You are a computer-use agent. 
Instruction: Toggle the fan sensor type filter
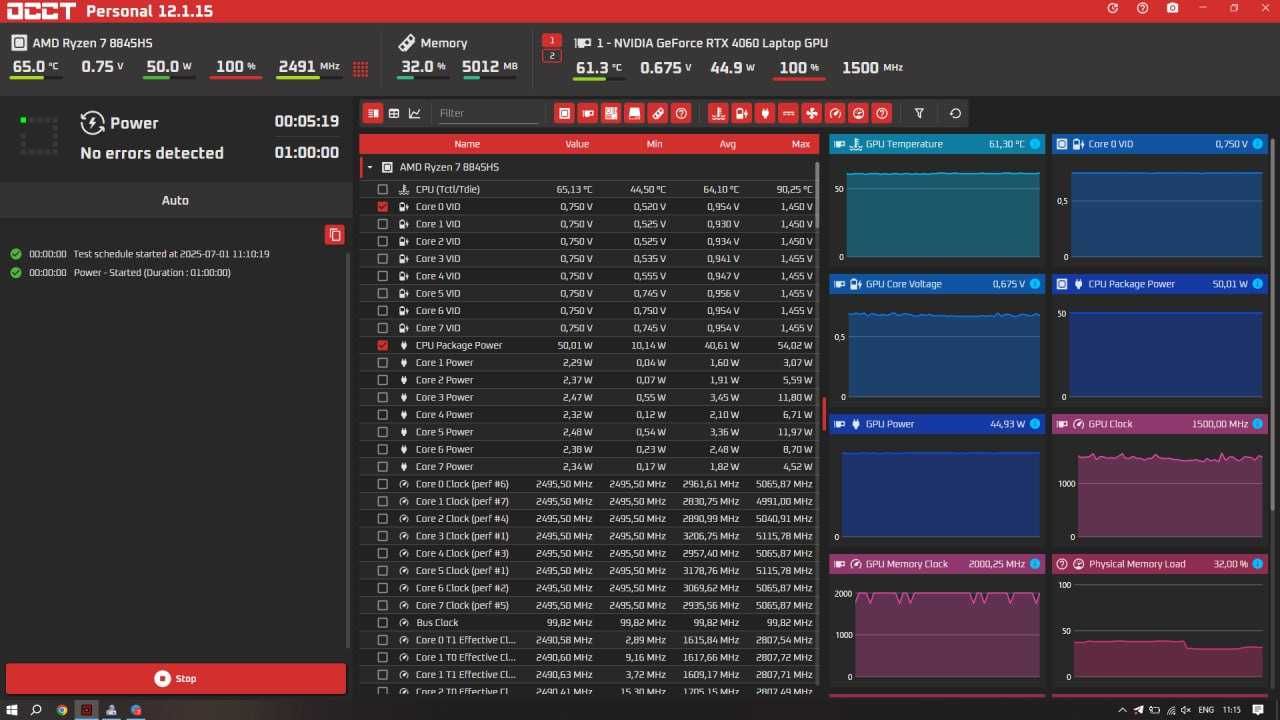point(811,113)
